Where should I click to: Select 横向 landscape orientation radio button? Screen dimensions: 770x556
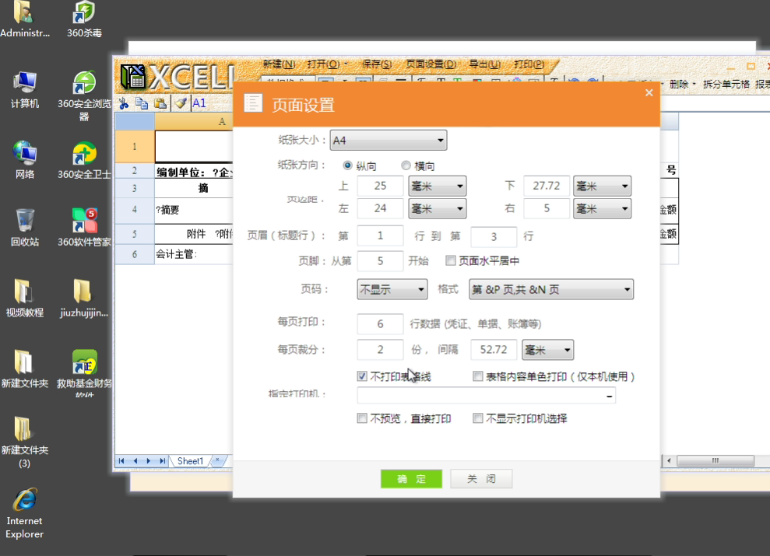pyautogui.click(x=406, y=166)
